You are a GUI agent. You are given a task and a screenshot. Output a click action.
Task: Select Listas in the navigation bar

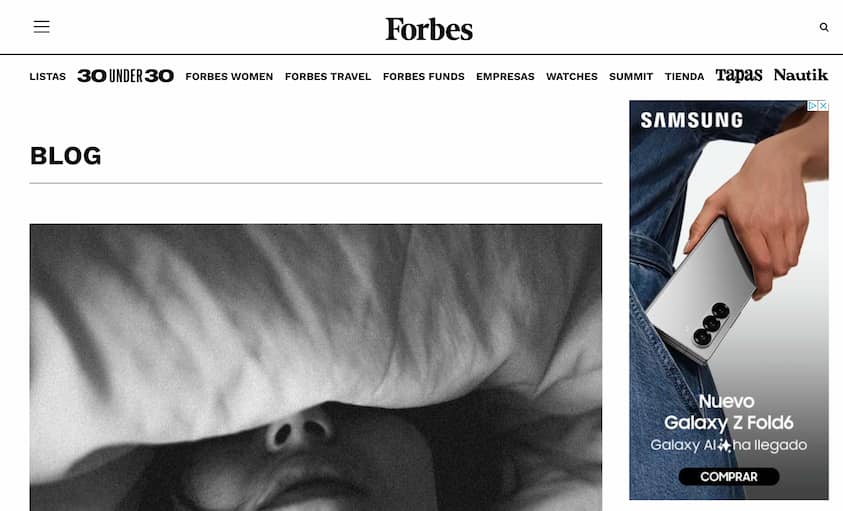(x=48, y=76)
